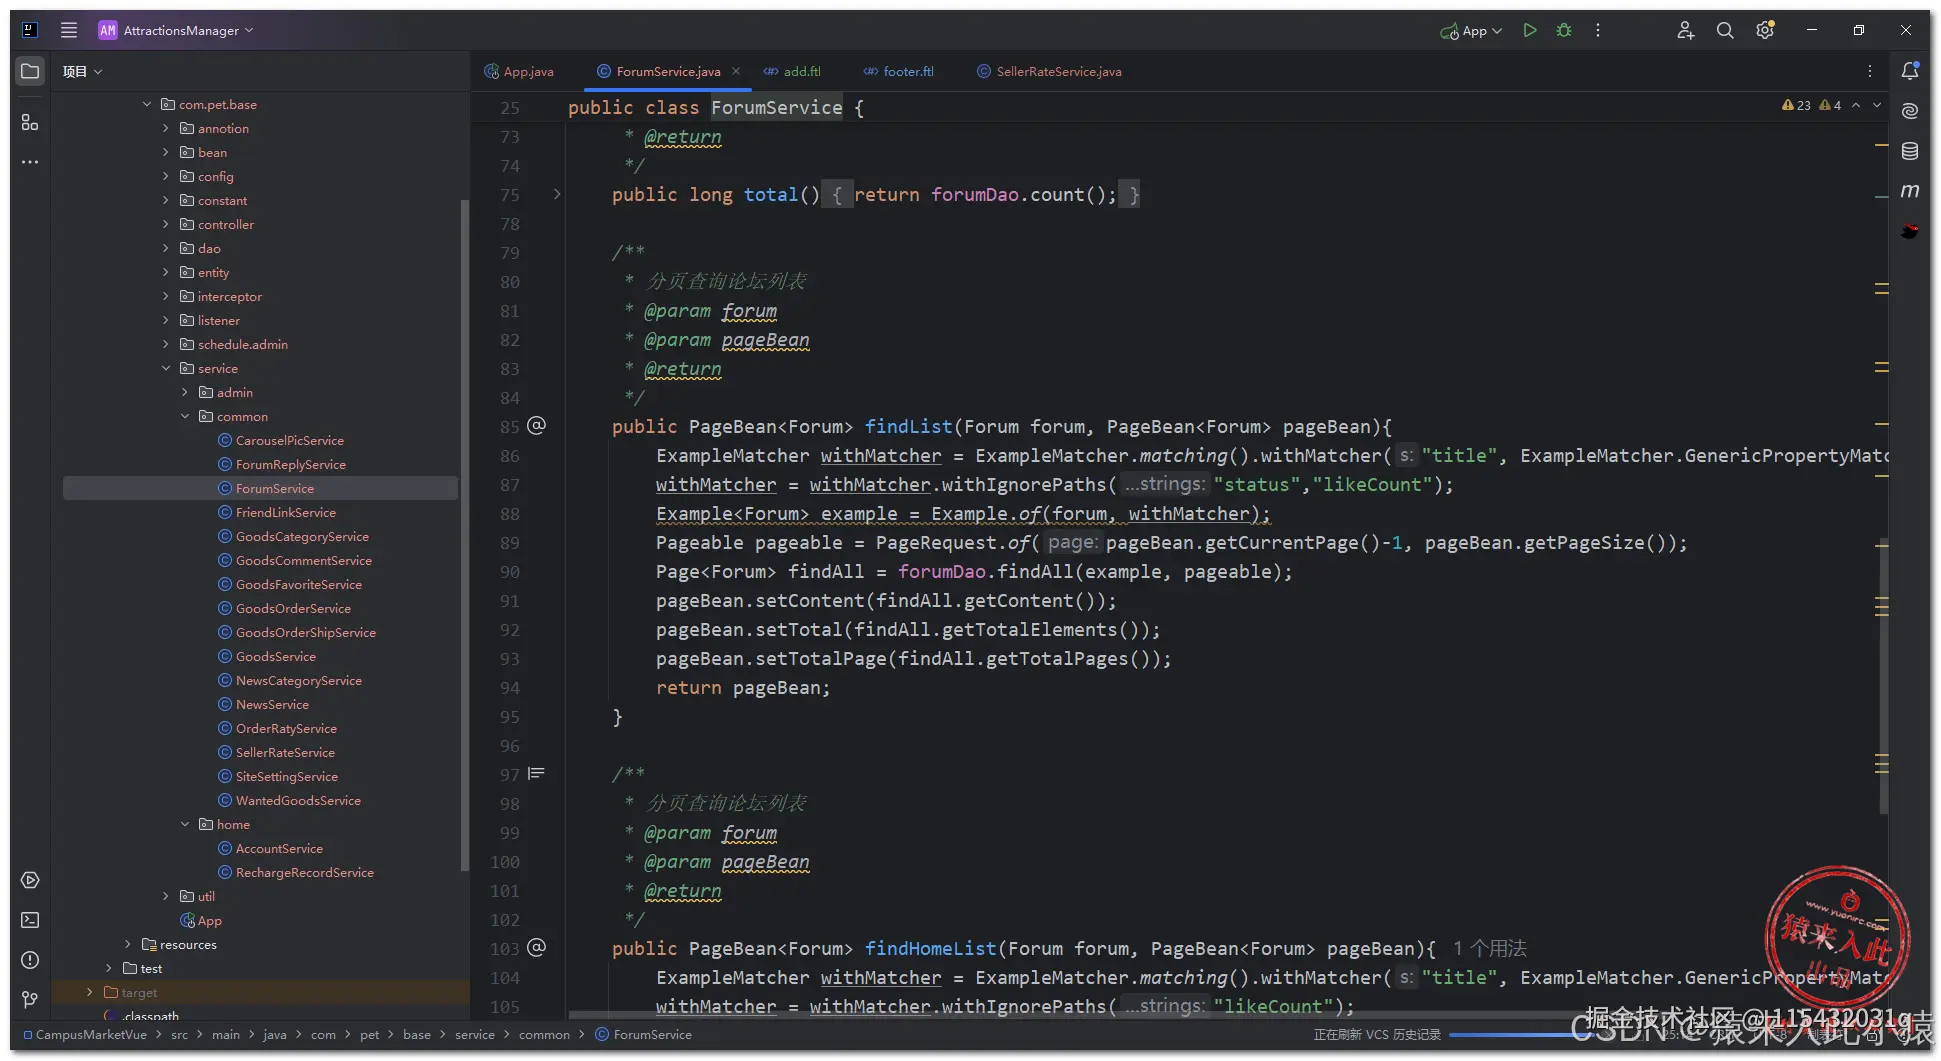Click the doc render icon on line 97
This screenshot has height=1061, width=1941.
click(537, 774)
